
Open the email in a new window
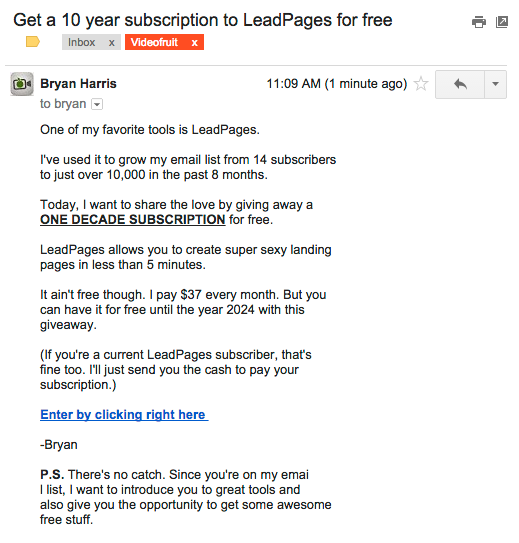tap(502, 22)
